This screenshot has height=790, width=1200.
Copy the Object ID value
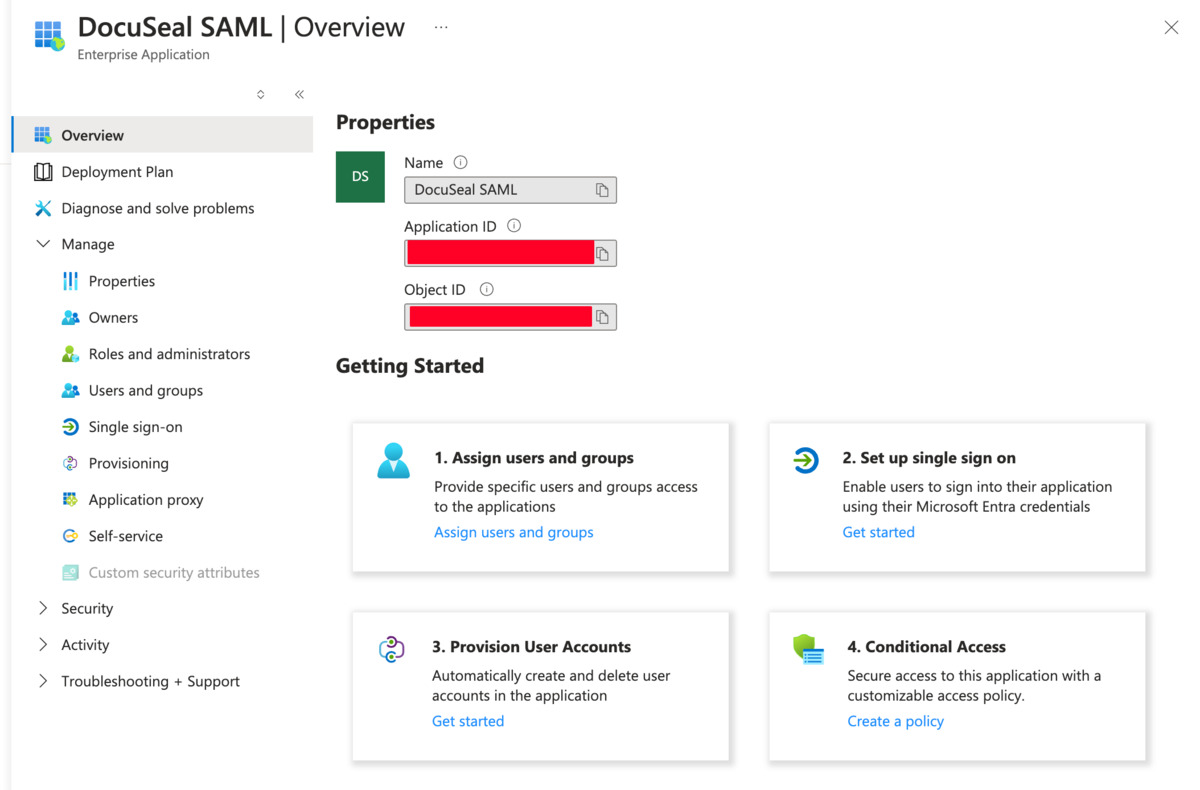tap(602, 317)
